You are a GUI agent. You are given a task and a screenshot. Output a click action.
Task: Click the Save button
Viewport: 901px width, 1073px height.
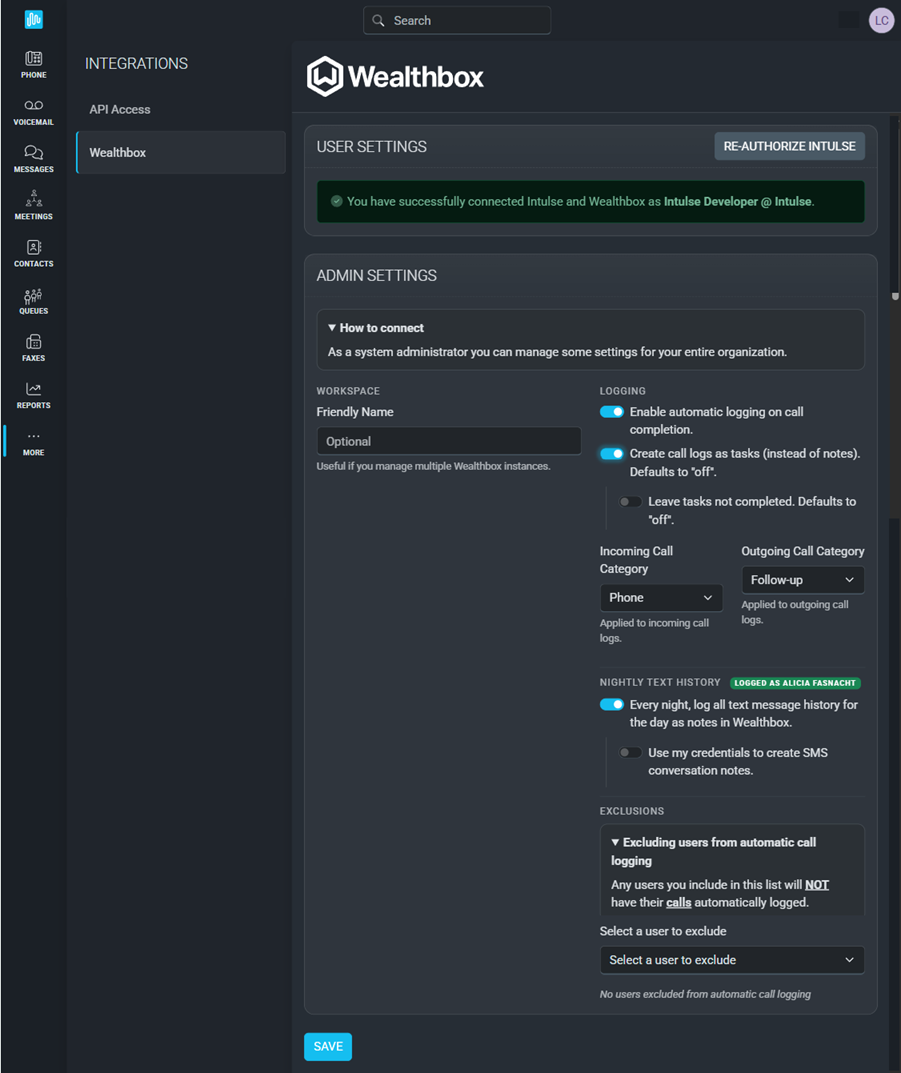pyautogui.click(x=328, y=1046)
